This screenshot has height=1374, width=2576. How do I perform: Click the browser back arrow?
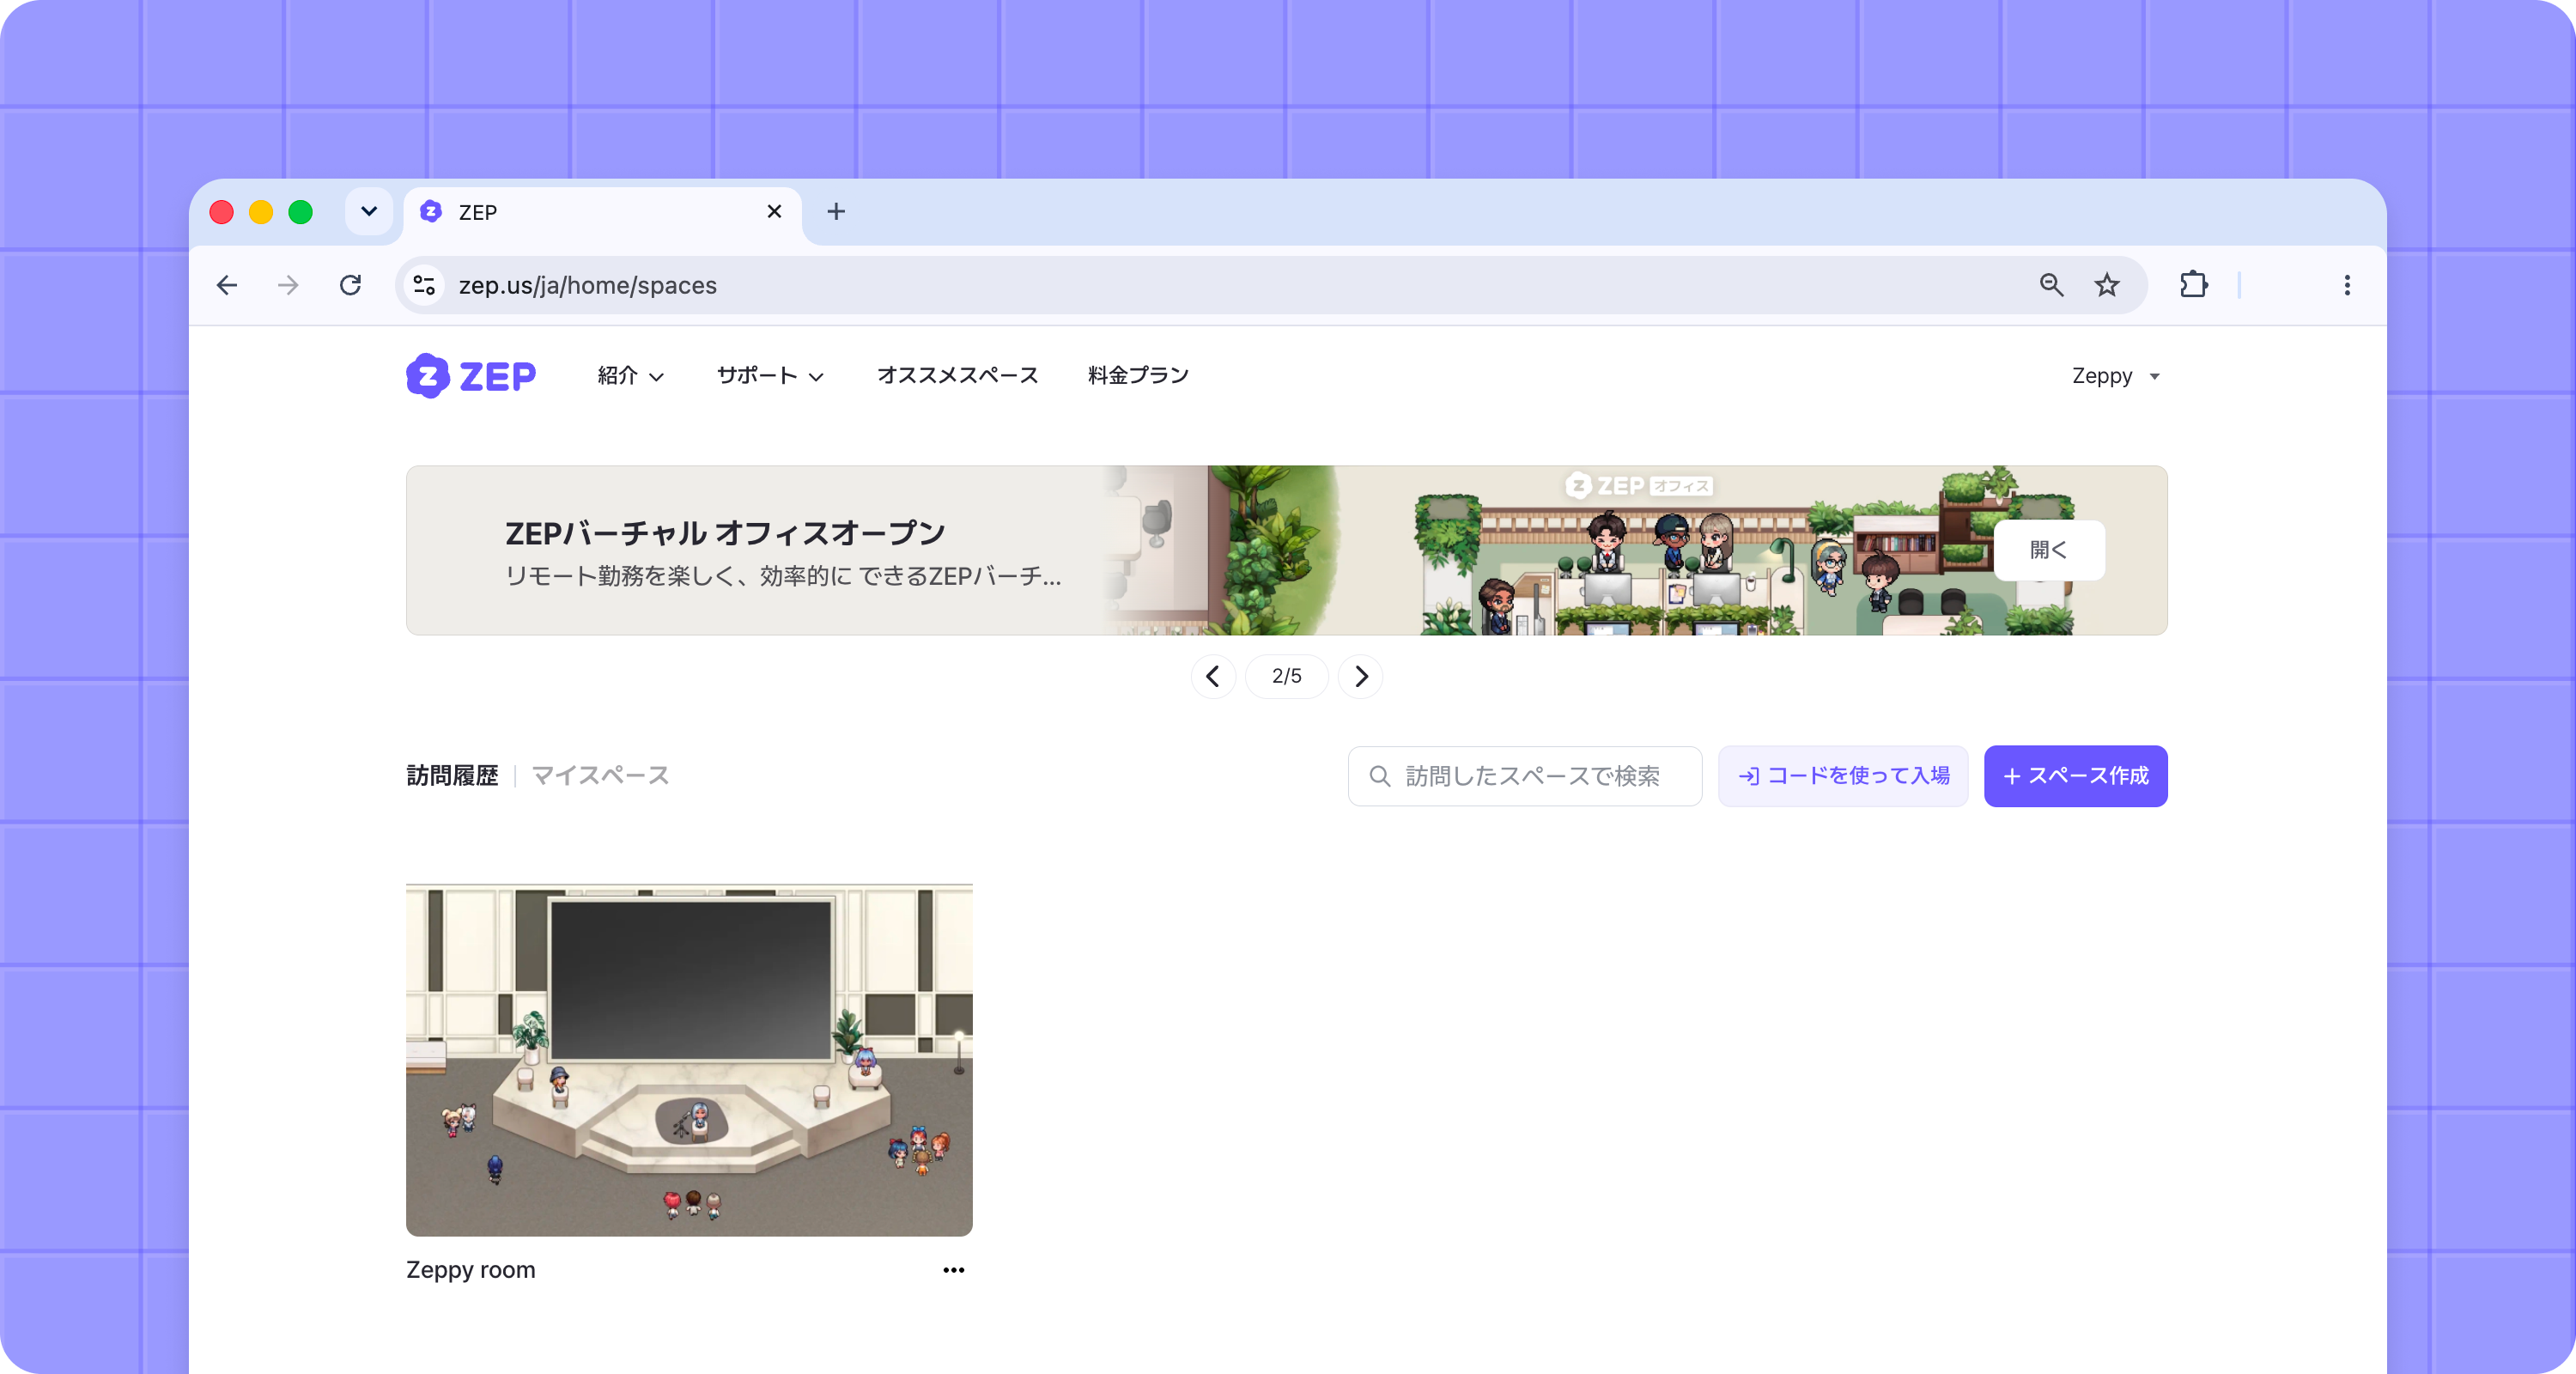(227, 286)
